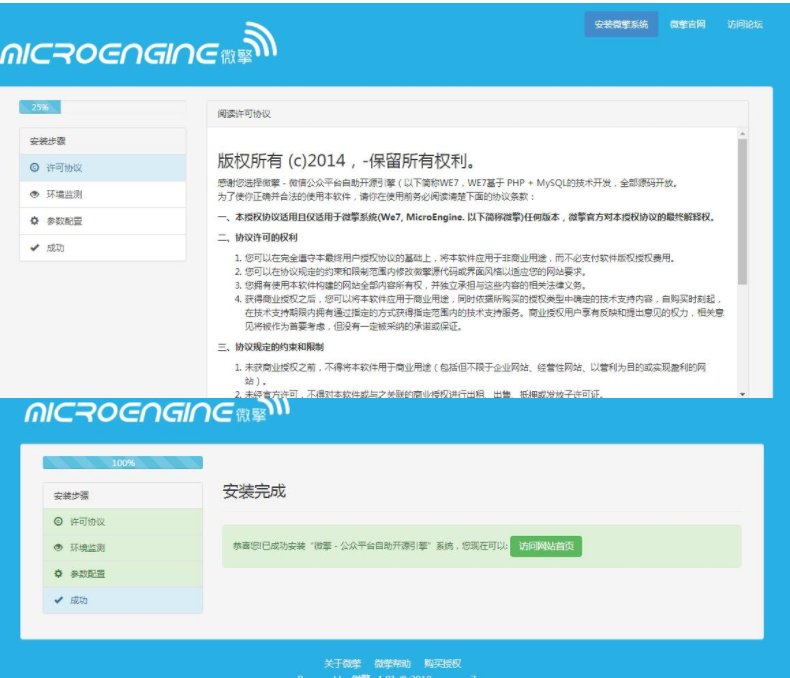Click the 安装微擎系统 button in top navigation
Image resolution: width=790 pixels, height=678 pixels.
pos(621,24)
